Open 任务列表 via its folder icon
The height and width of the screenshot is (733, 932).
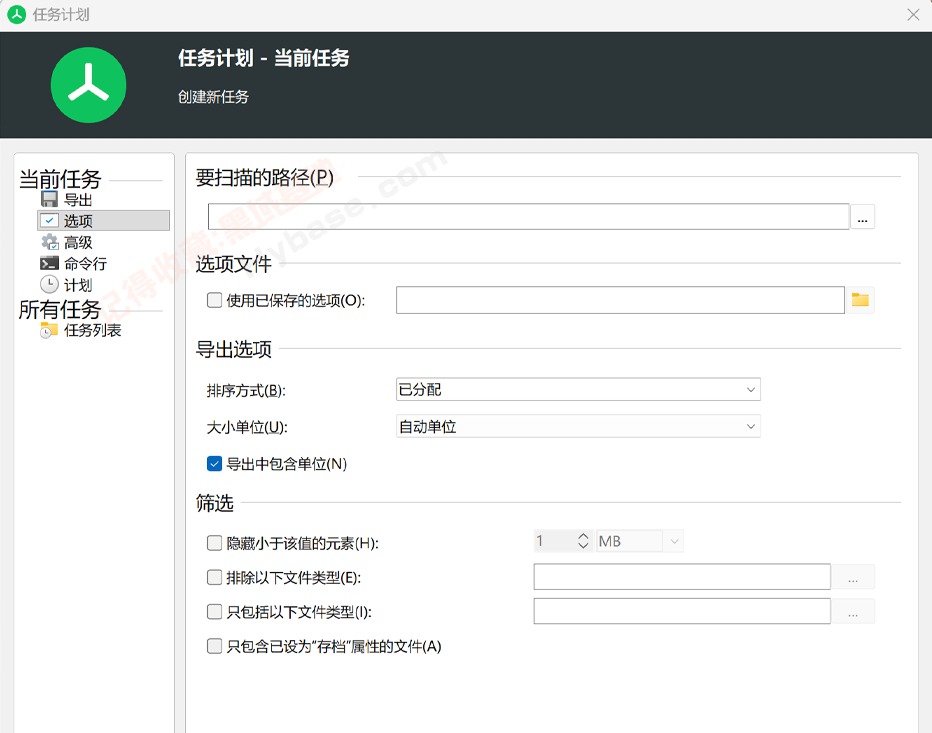click(x=49, y=330)
